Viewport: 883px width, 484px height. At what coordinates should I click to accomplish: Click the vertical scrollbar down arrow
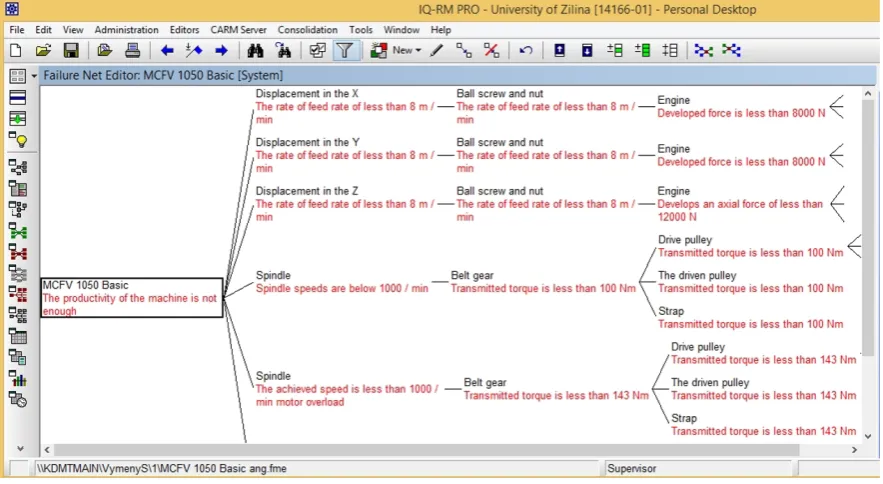(867, 436)
